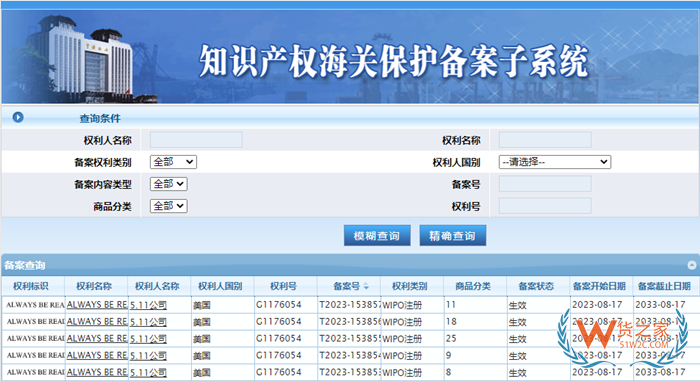Open ALWAYS BE RE link in category 8 row
Image resolution: width=700 pixels, height=381 pixels.
click(97, 372)
